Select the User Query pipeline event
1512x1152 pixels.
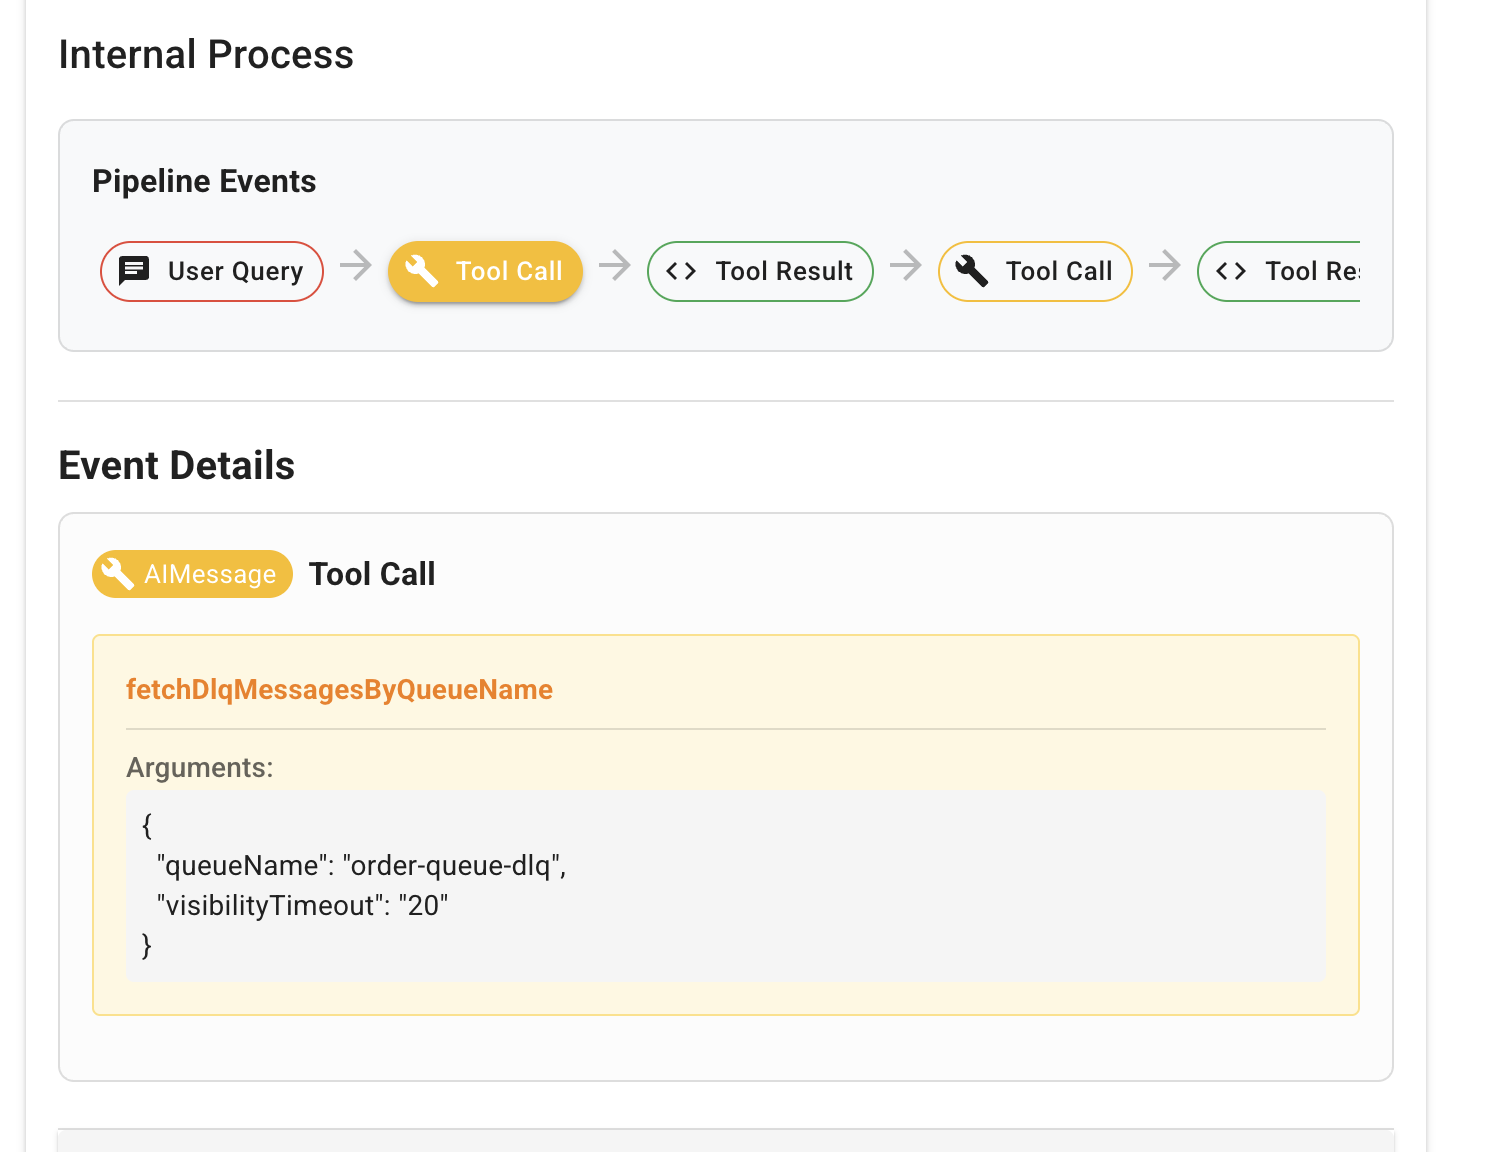pyautogui.click(x=211, y=271)
